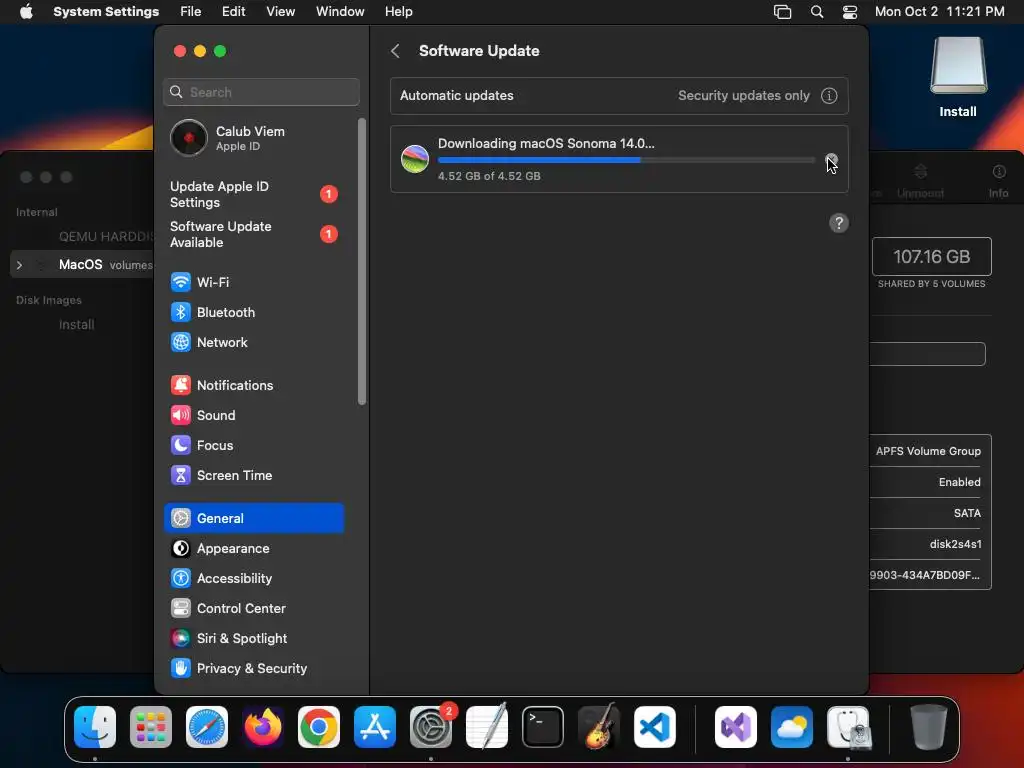
Task: Click Security updates only label
Action: click(744, 95)
